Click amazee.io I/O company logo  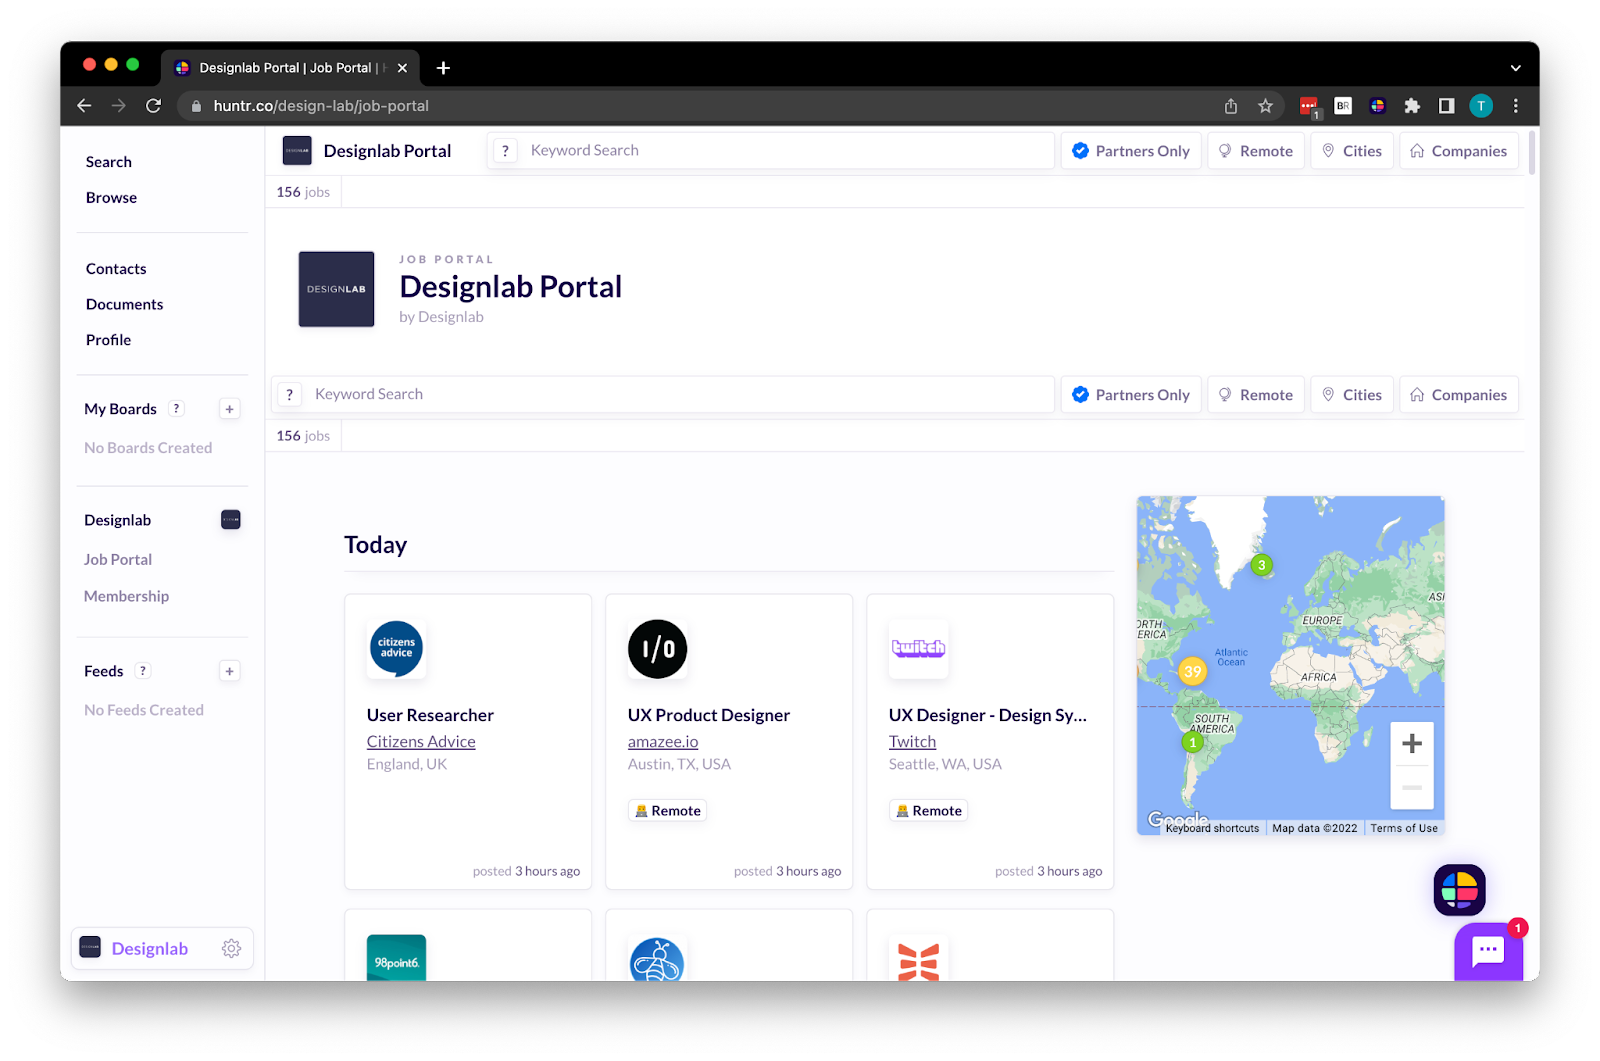(x=657, y=648)
